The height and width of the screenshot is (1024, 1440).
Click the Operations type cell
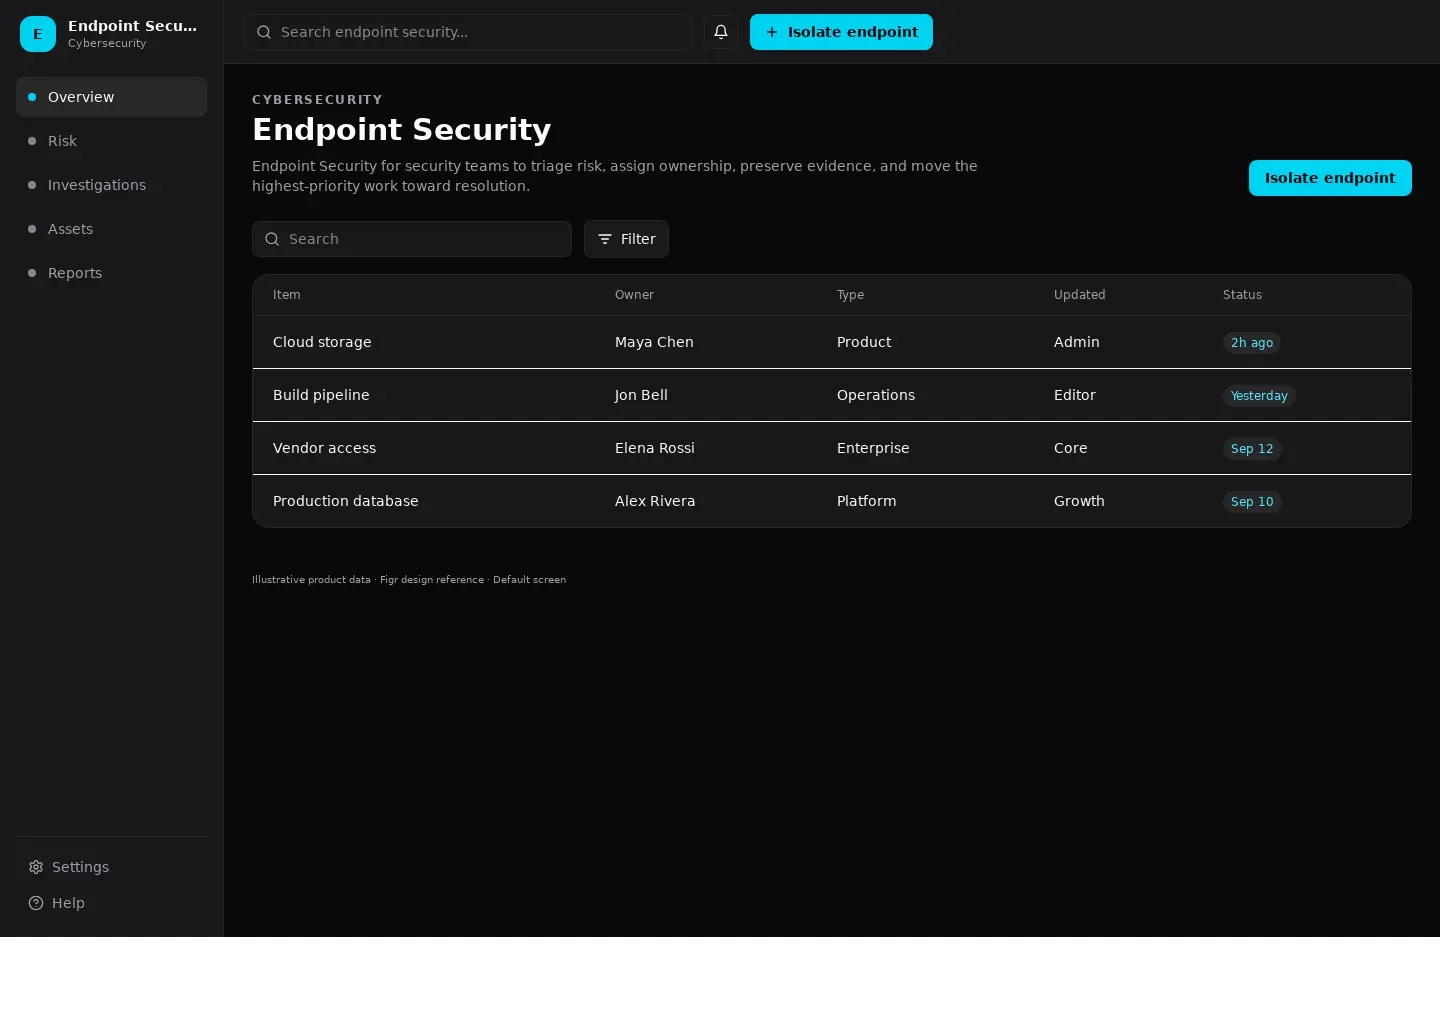click(x=876, y=395)
